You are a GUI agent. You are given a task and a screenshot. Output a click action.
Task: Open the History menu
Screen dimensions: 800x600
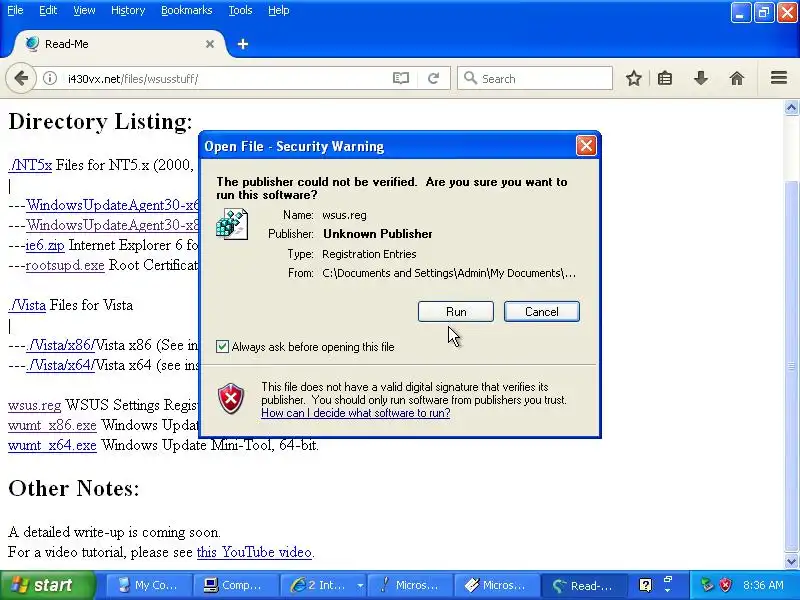coord(128,10)
